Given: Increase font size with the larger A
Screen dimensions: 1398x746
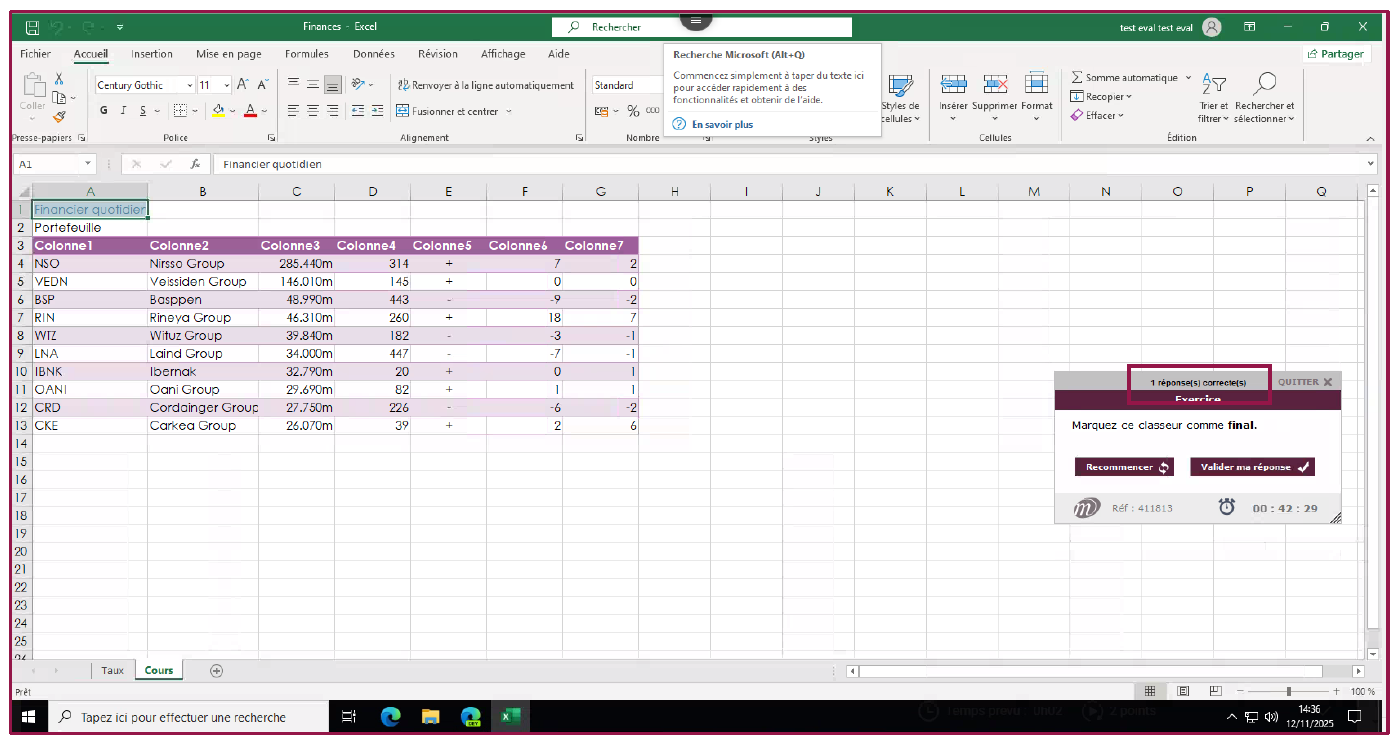Looking at the screenshot, I should click(243, 85).
